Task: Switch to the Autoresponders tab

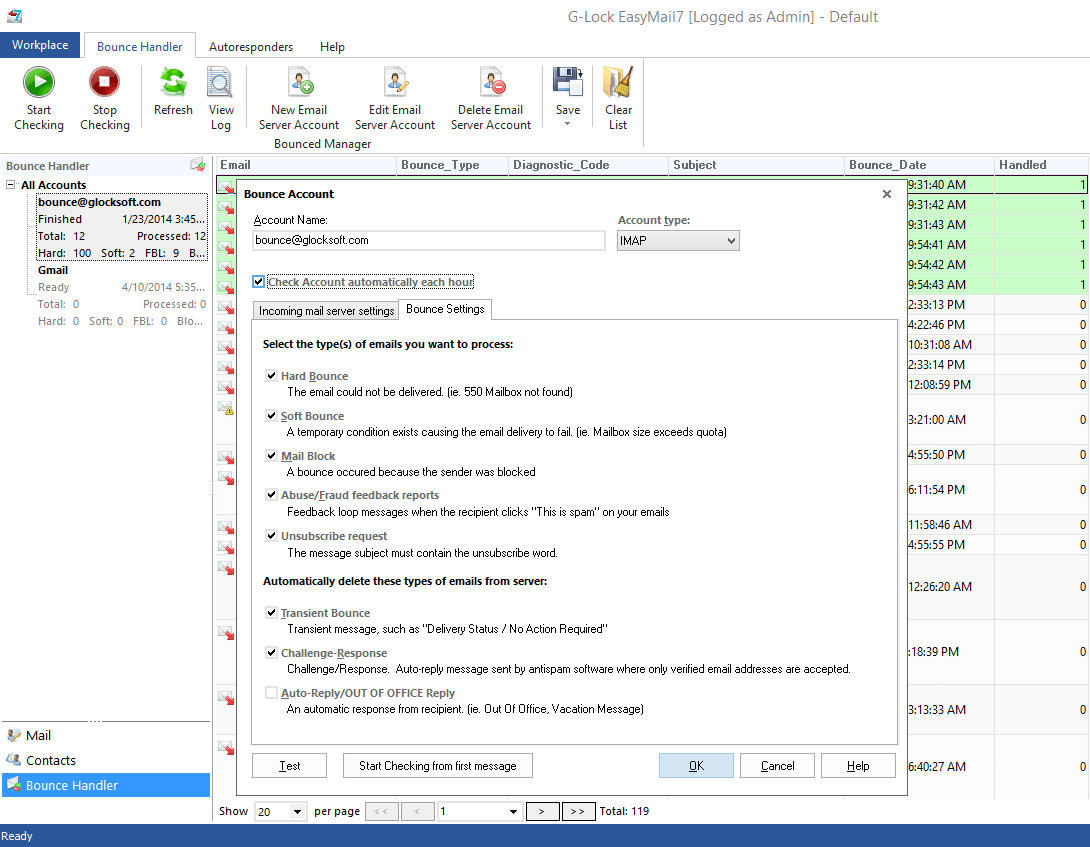Action: click(x=251, y=47)
